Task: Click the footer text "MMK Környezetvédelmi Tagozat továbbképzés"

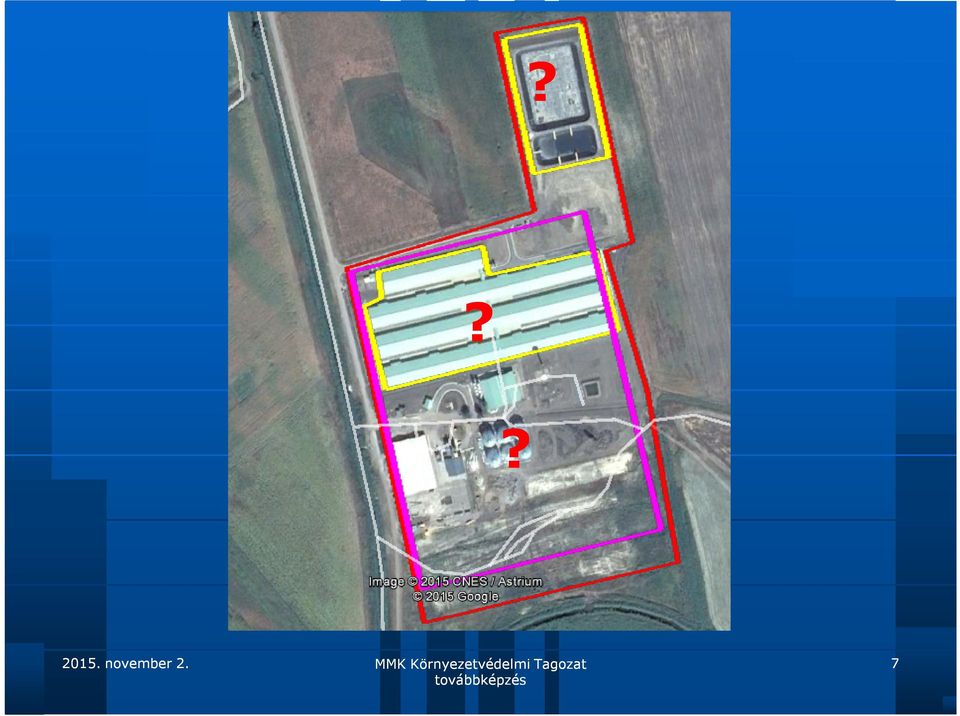Action: tap(481, 672)
